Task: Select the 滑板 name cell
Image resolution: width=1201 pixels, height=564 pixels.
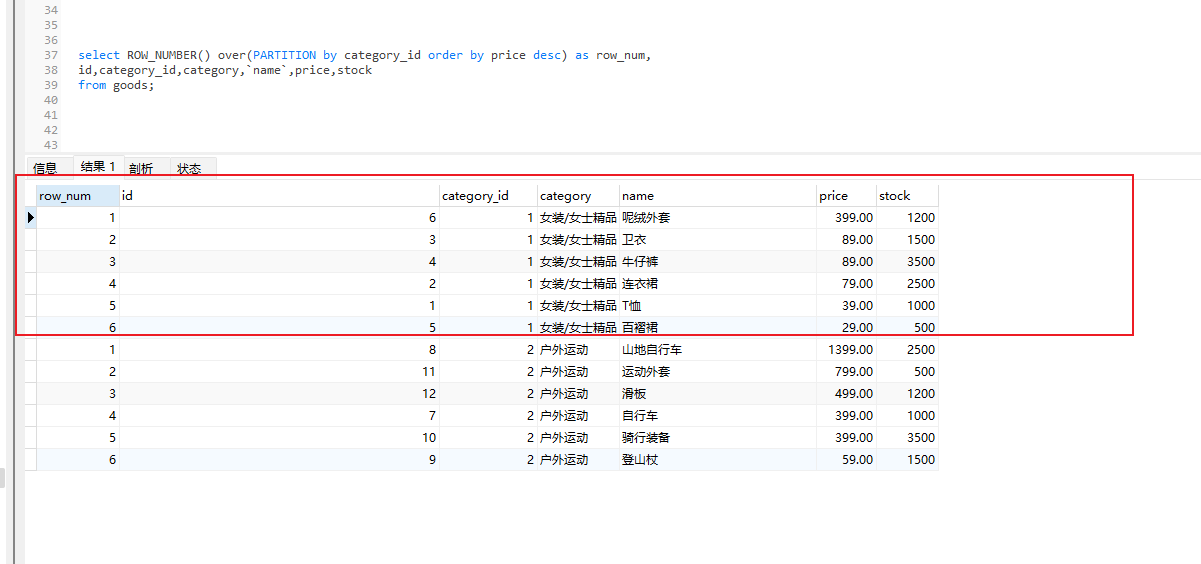Action: (718, 394)
